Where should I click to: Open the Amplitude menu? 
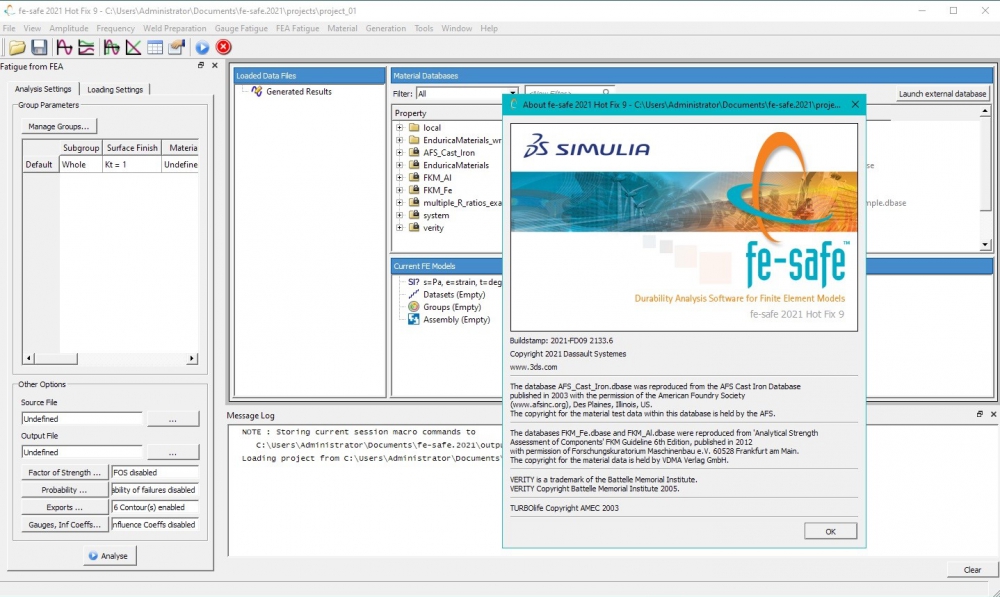pos(69,29)
